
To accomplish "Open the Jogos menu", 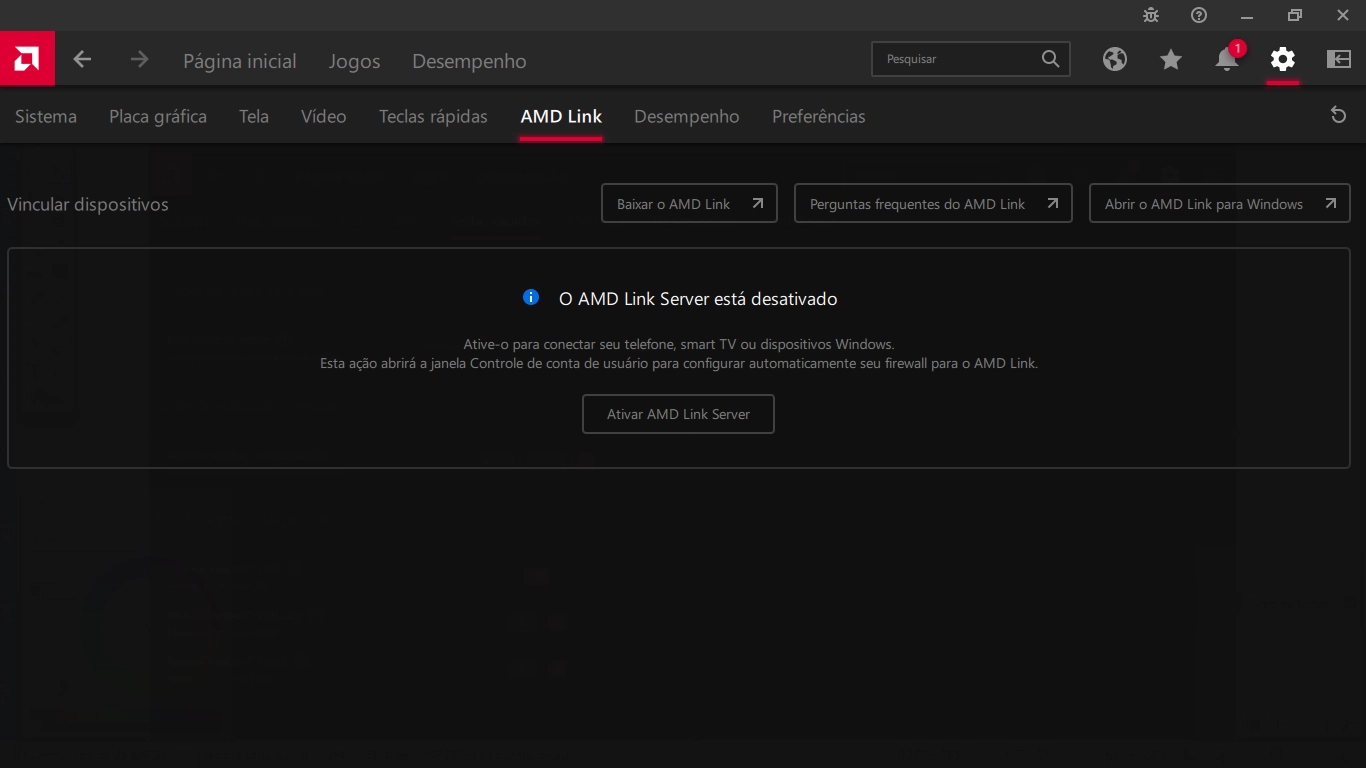I will [355, 61].
